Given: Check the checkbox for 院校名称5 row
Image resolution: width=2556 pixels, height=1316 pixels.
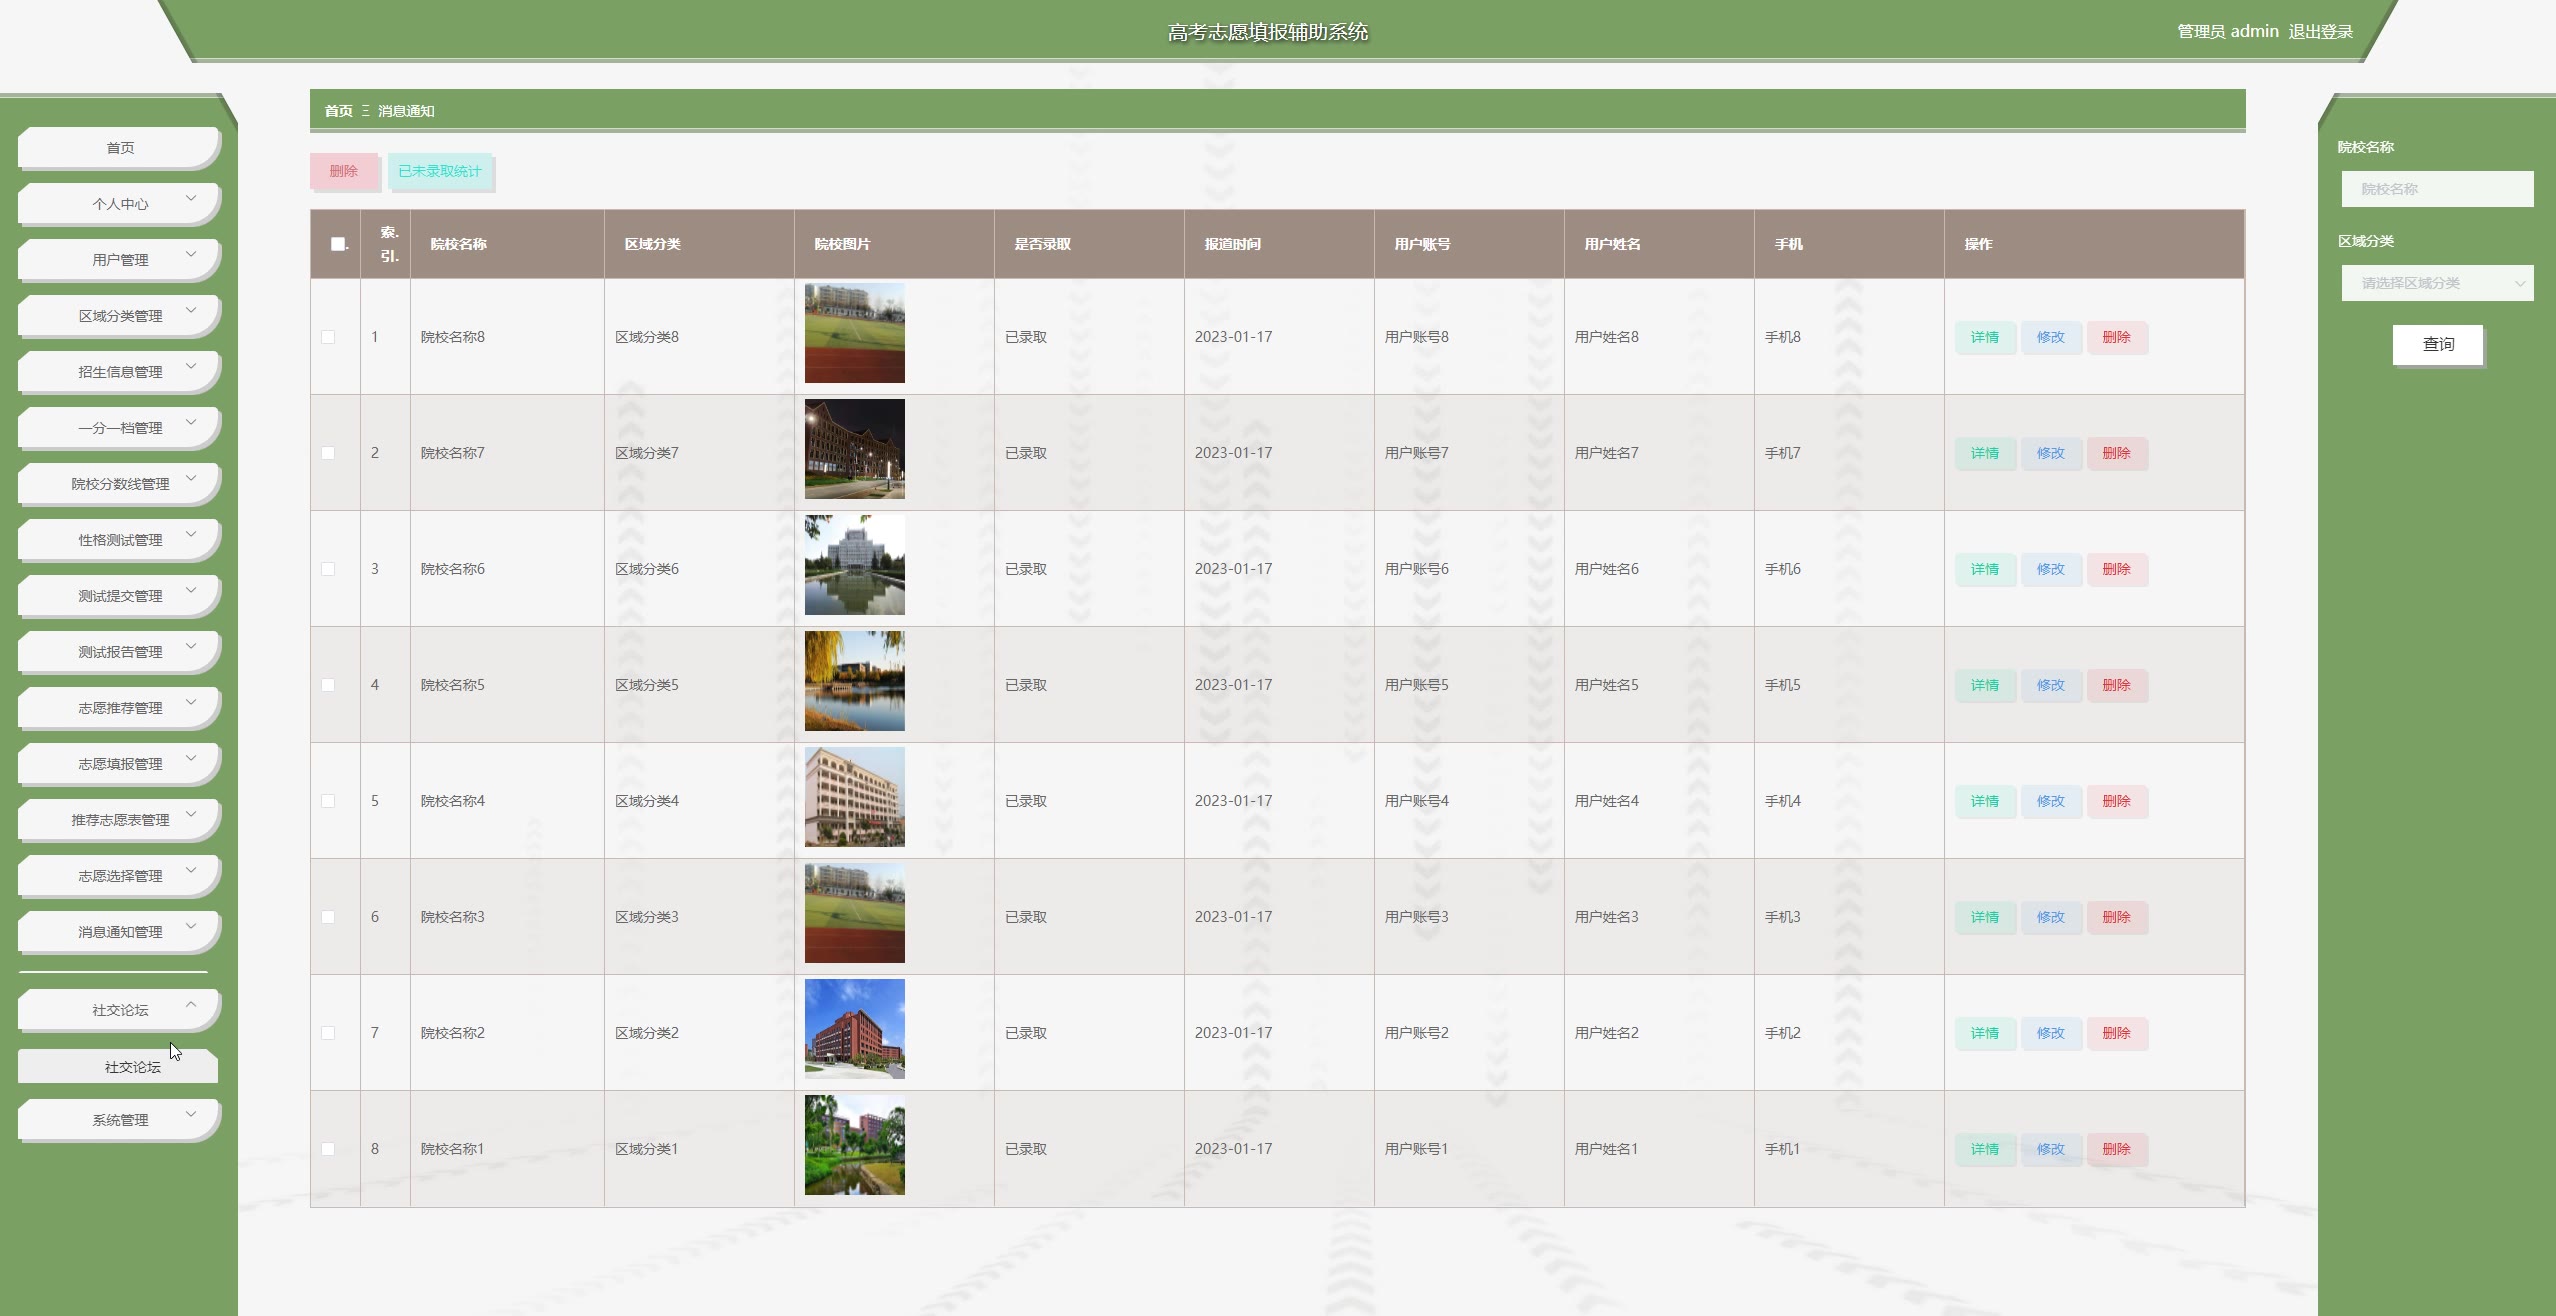Looking at the screenshot, I should 328,685.
